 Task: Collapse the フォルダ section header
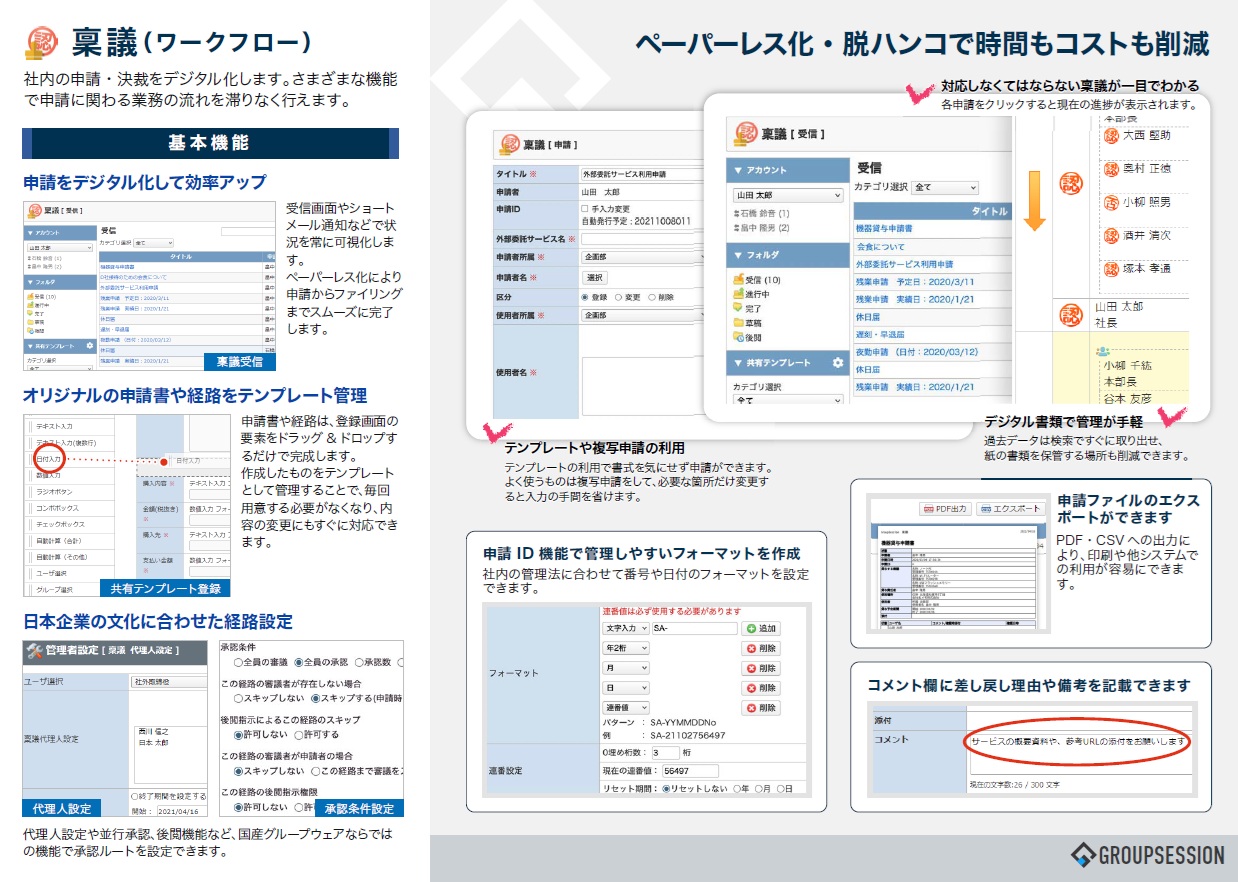[788, 255]
